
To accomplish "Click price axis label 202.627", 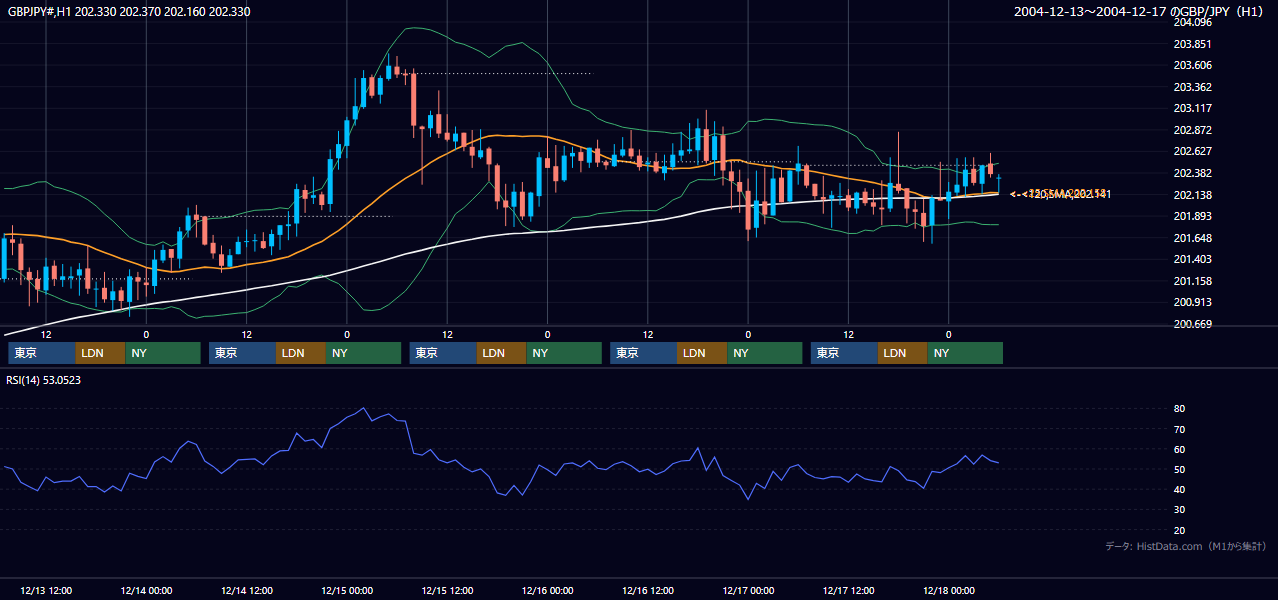I will point(1192,152).
